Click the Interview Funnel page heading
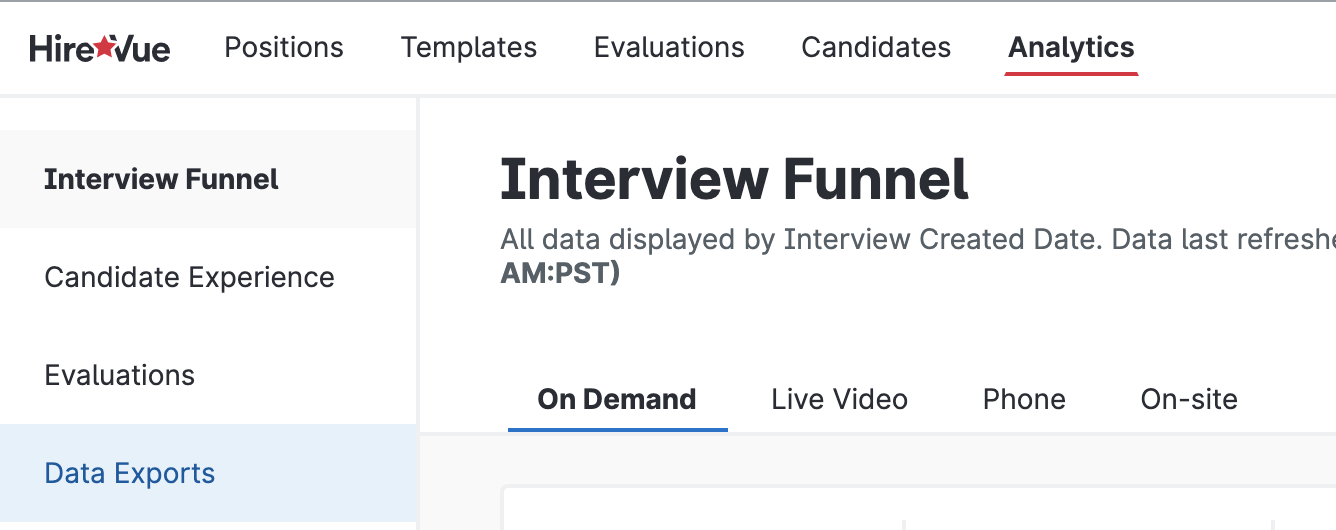The image size is (1336, 530). [734, 180]
